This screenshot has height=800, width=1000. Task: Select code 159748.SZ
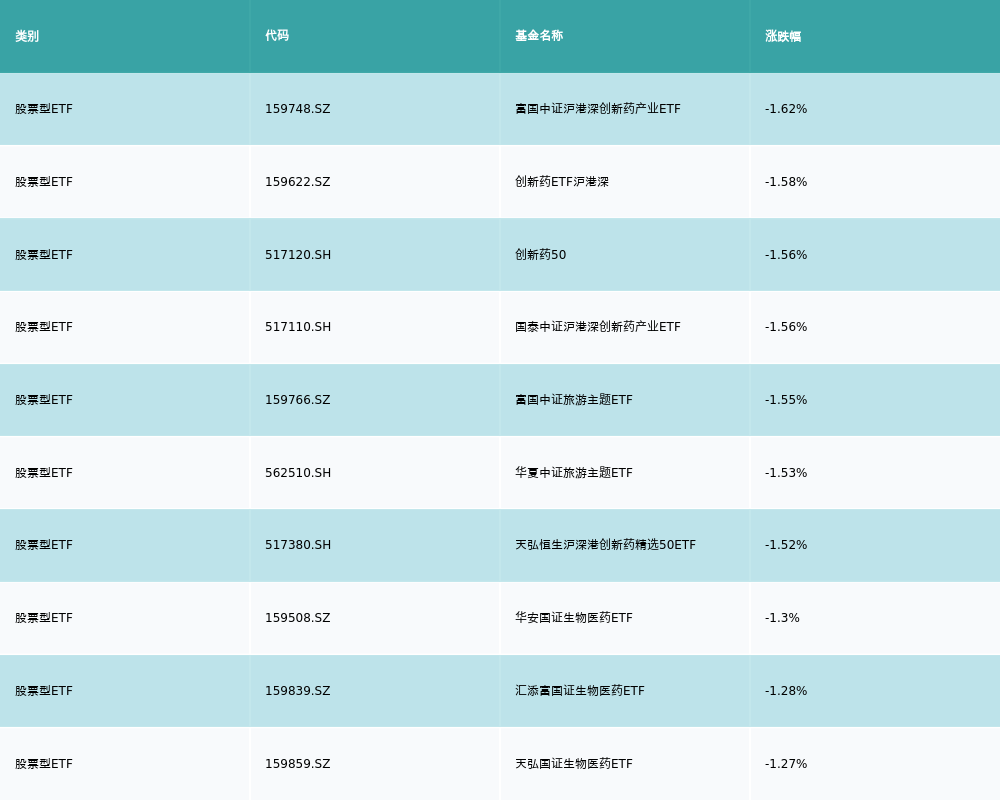tap(297, 109)
